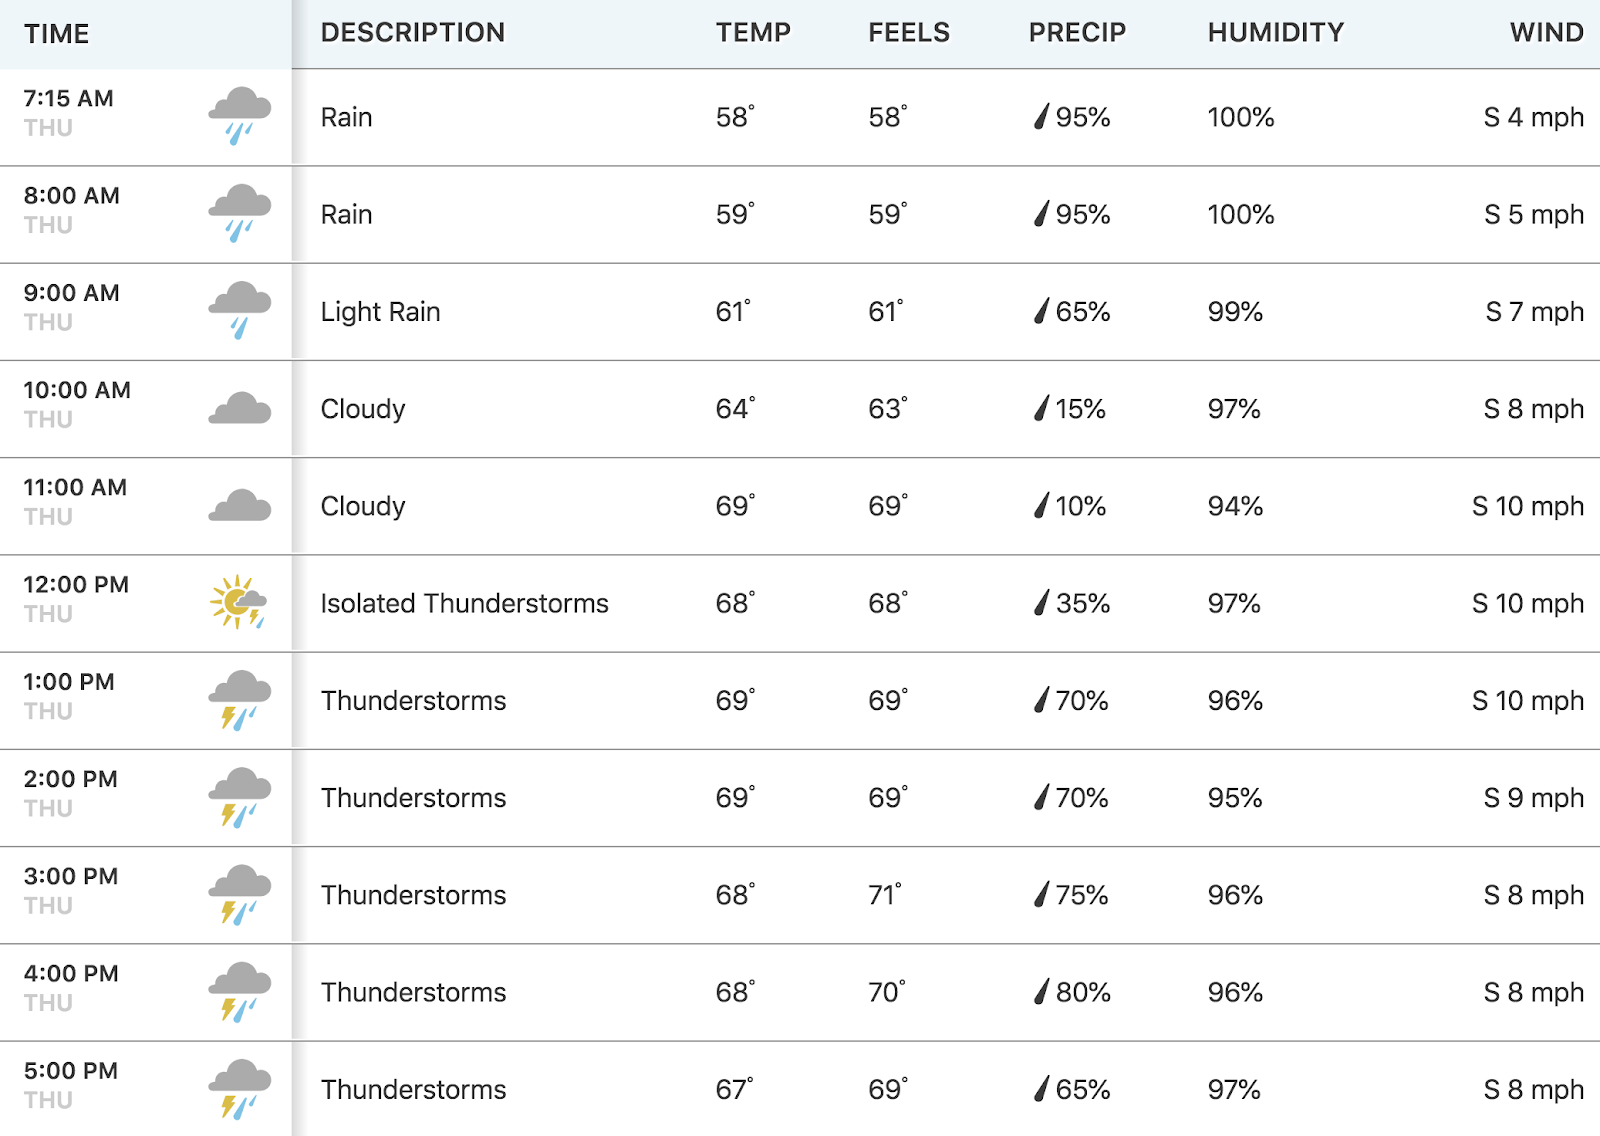1600x1136 pixels.
Task: Click the thunderstorm icon at 1:00 PM
Action: point(239,700)
